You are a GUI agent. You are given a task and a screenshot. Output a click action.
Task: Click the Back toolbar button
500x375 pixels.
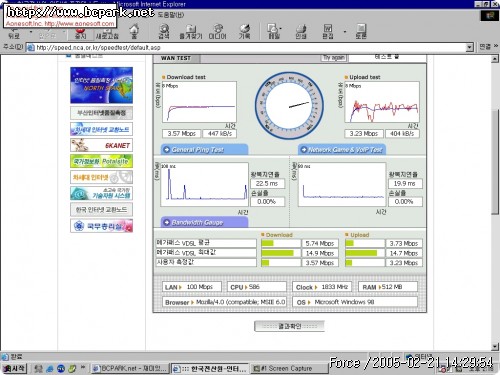coord(14,33)
